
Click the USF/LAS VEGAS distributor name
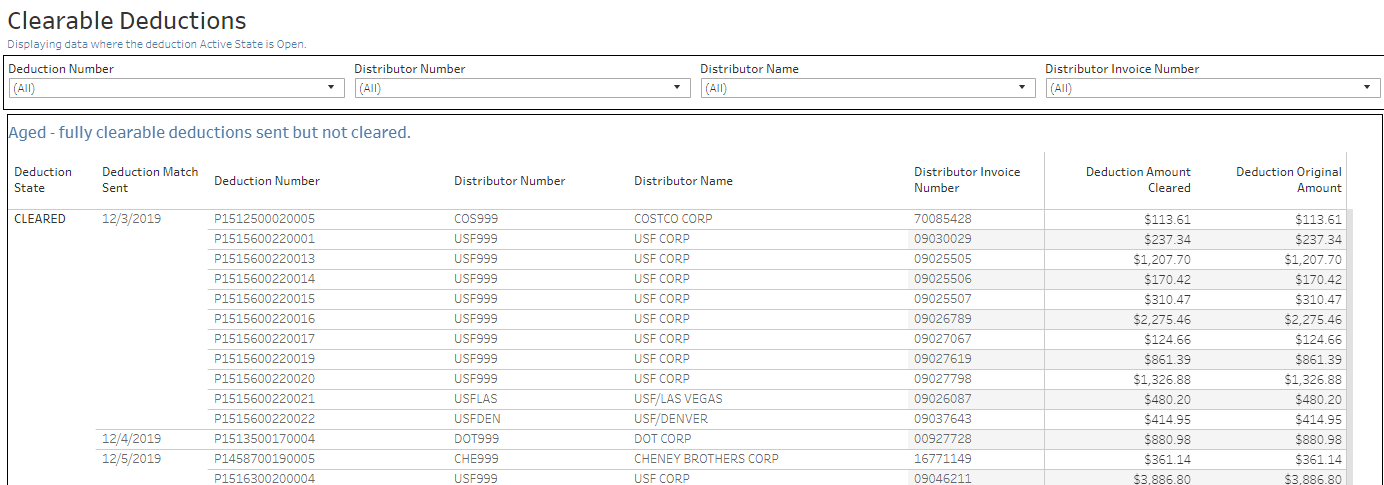678,399
